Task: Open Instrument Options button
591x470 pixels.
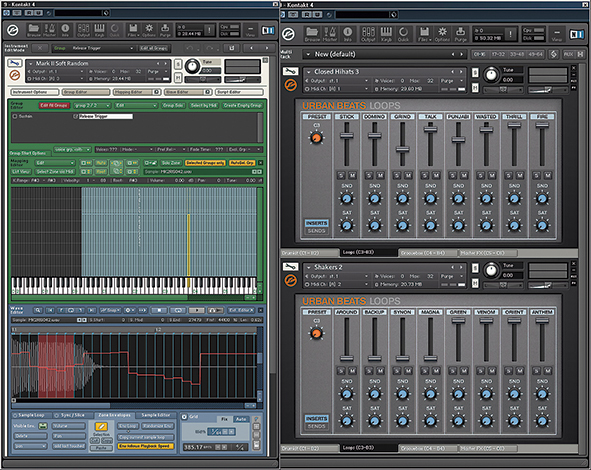Action: click(34, 92)
